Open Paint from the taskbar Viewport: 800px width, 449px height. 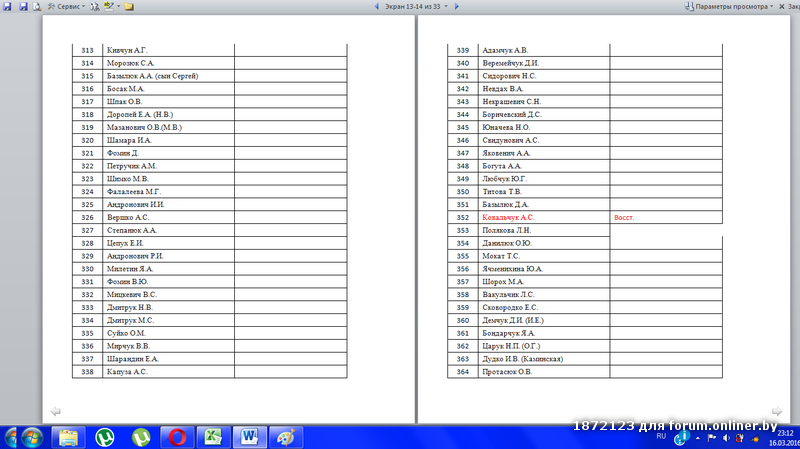pyautogui.click(x=286, y=438)
